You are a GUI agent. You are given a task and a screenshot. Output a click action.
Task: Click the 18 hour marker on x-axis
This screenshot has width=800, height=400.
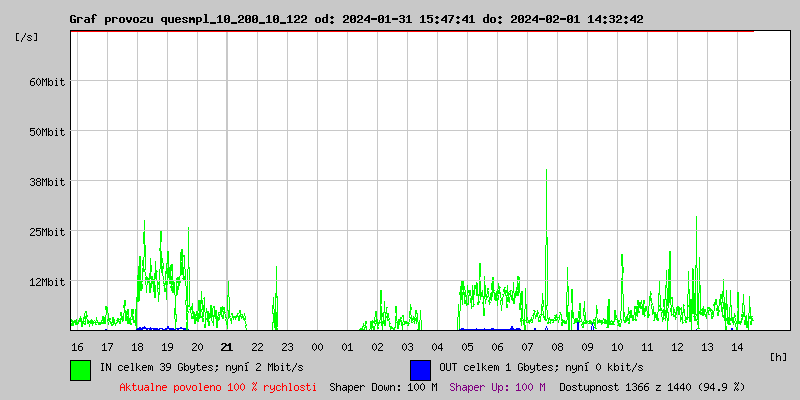(x=137, y=346)
